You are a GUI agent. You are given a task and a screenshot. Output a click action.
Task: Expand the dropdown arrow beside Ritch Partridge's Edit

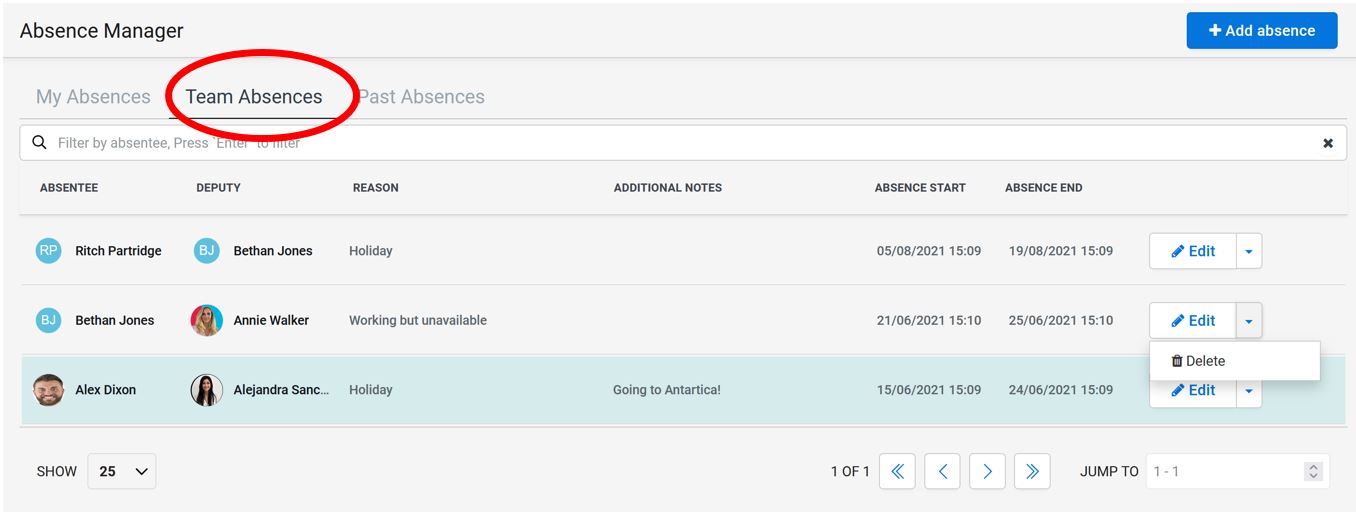pos(1249,251)
